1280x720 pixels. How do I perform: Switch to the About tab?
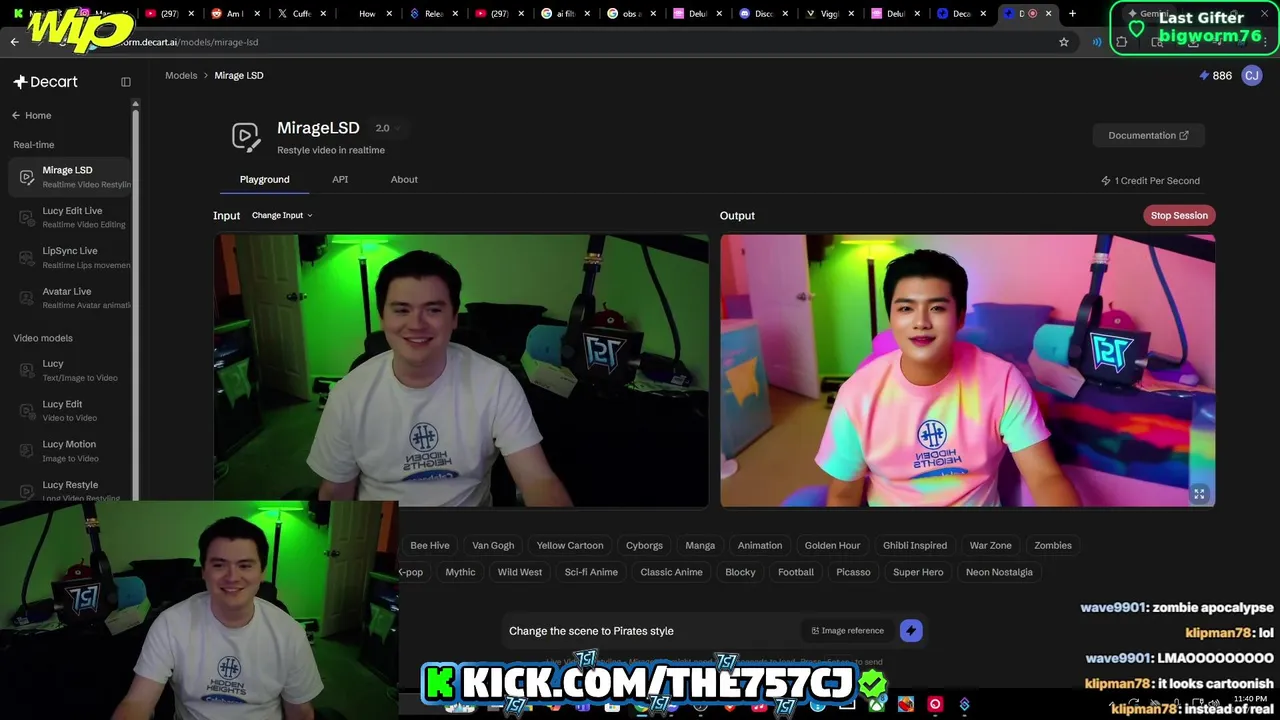[404, 180]
